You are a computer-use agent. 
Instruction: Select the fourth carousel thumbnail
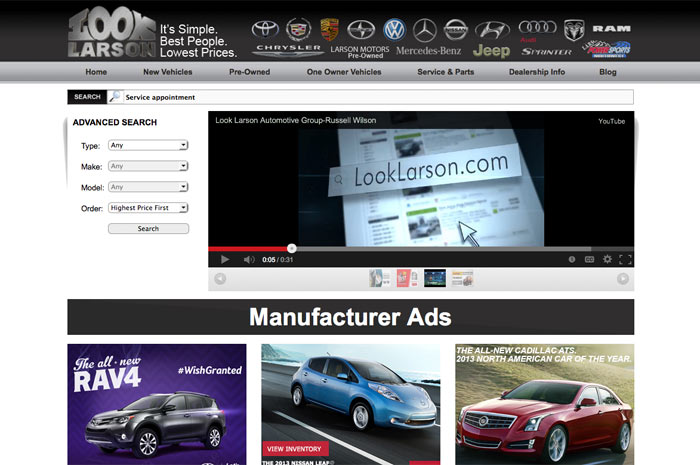462,278
